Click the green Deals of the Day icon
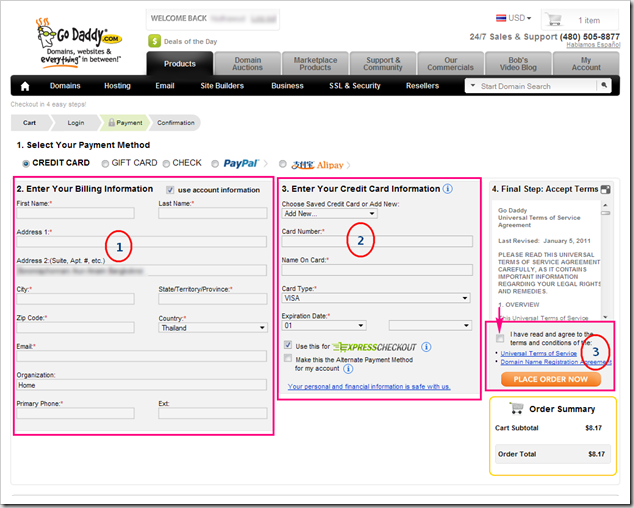This screenshot has height=508, width=634. [154, 41]
